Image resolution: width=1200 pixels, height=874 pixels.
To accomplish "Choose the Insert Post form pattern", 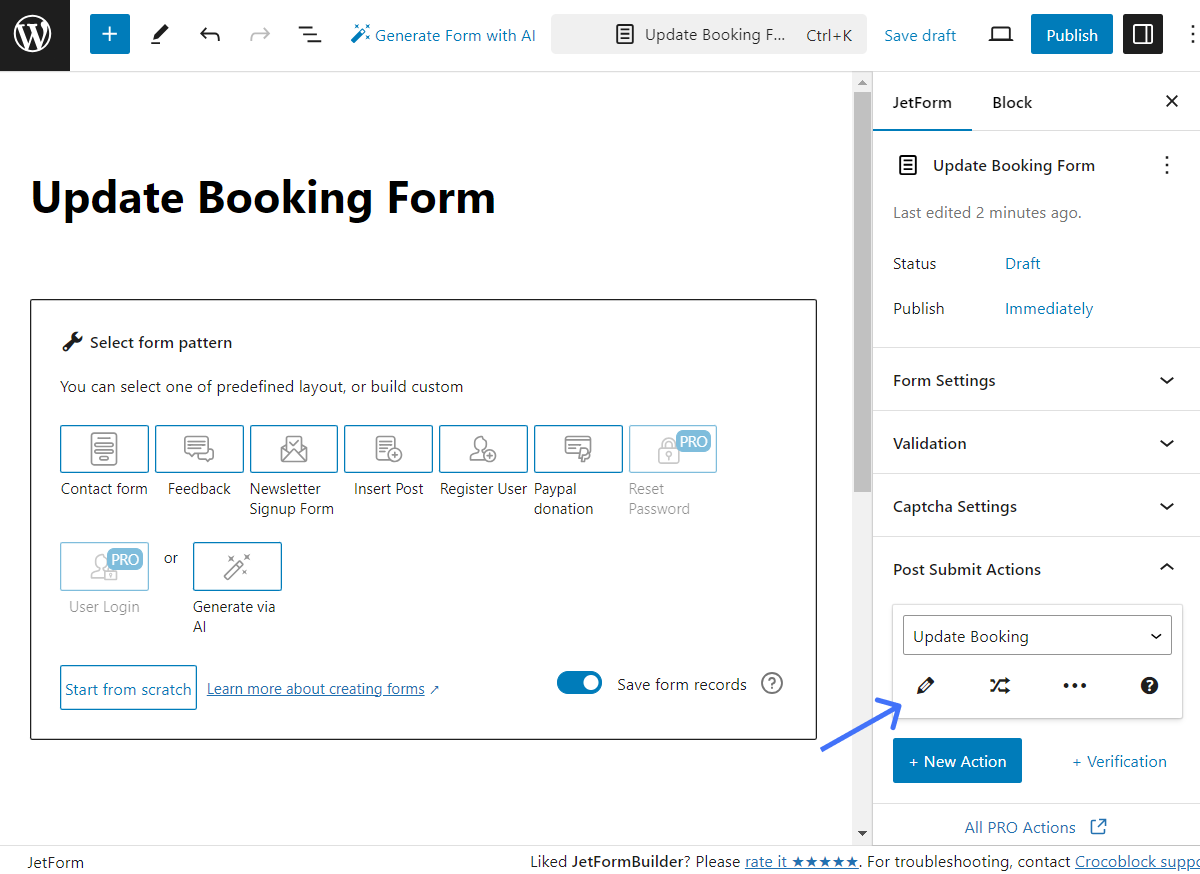I will pyautogui.click(x=388, y=449).
